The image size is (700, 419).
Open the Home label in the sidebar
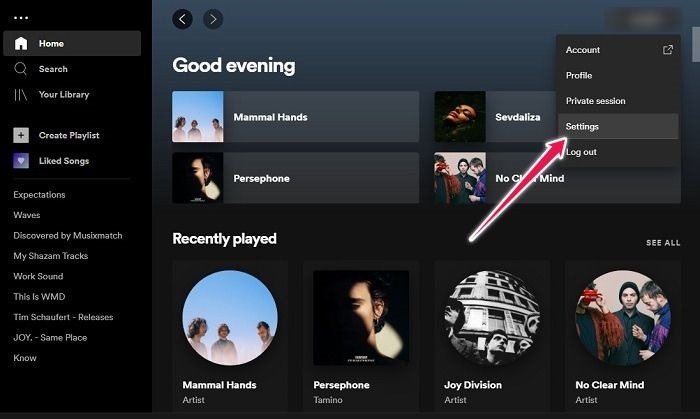pos(51,43)
